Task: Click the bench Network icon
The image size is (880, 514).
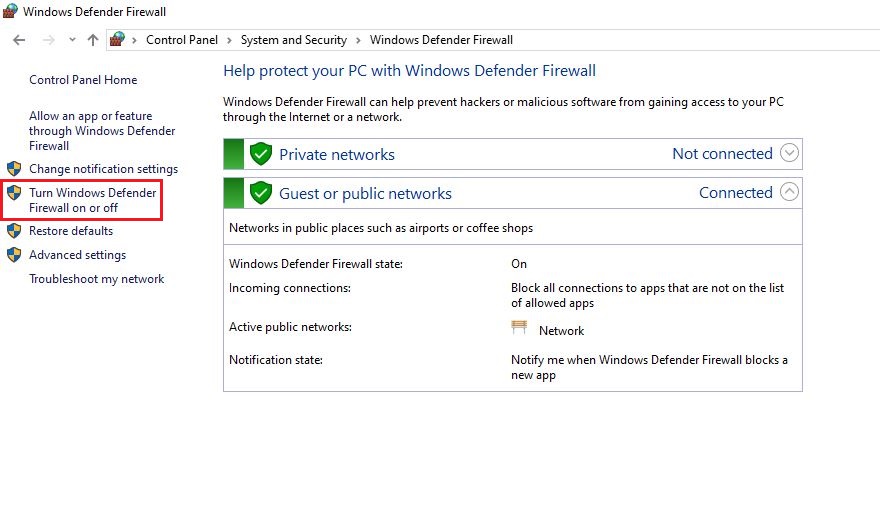Action: point(519,327)
